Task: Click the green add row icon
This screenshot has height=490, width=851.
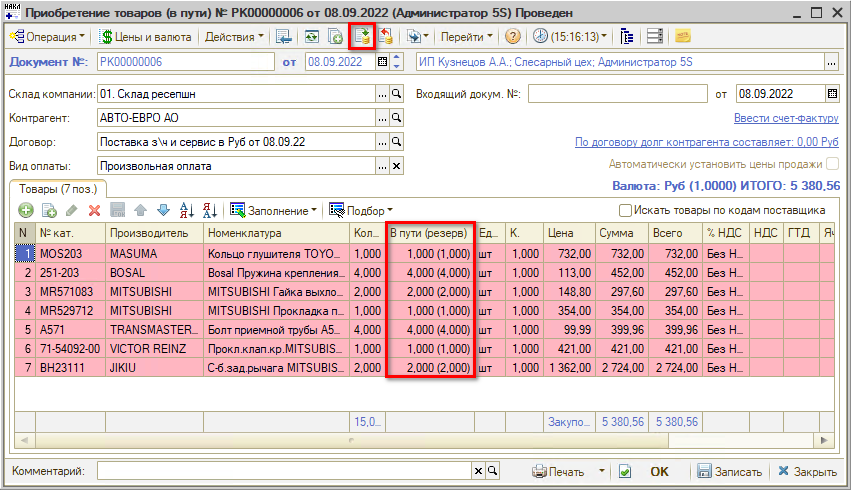Action: coord(26,210)
